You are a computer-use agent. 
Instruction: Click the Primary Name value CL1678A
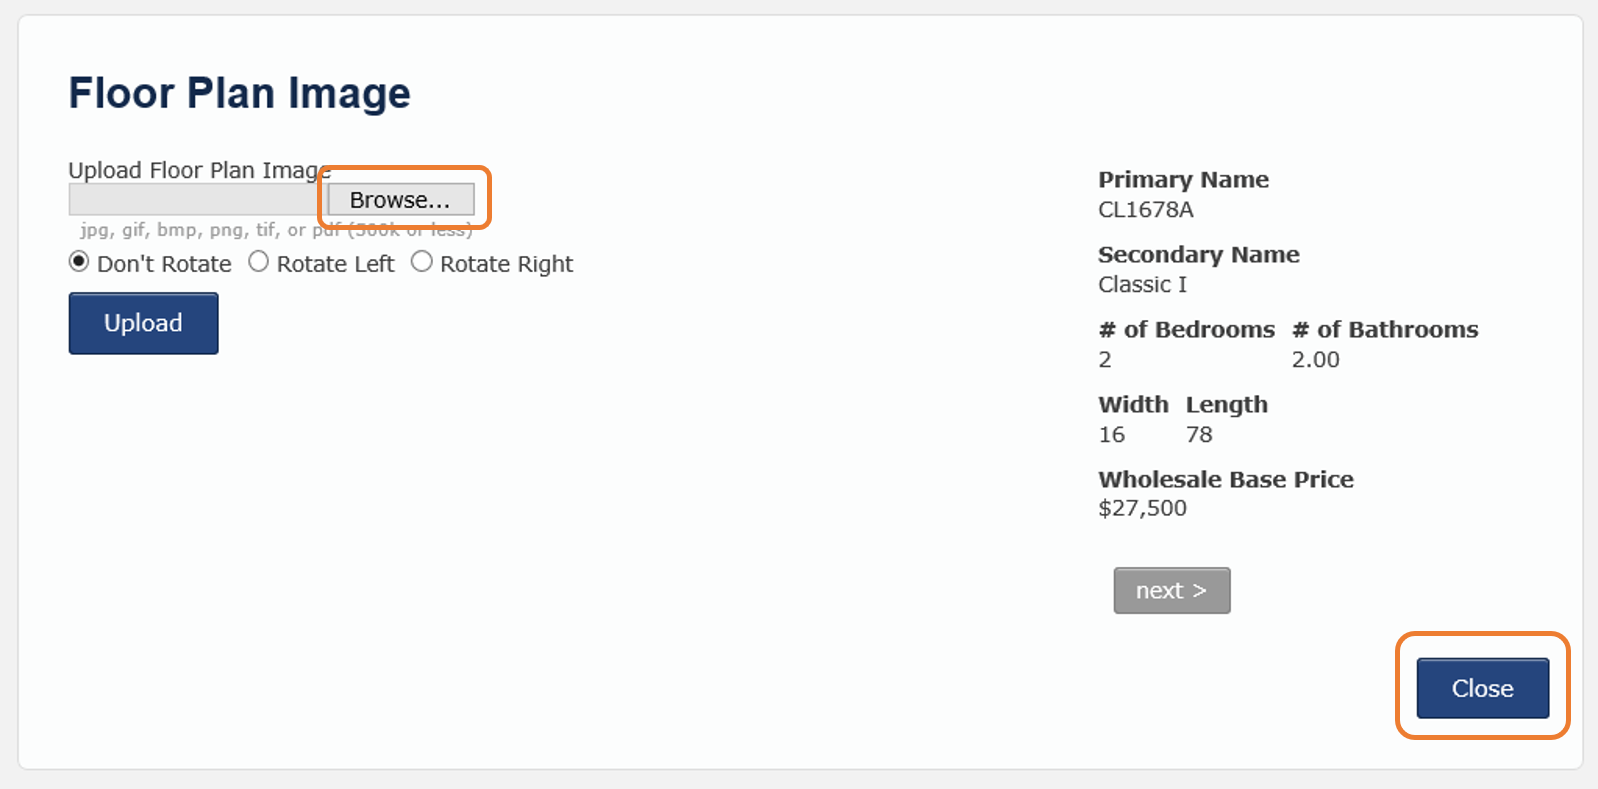[x=1146, y=210]
